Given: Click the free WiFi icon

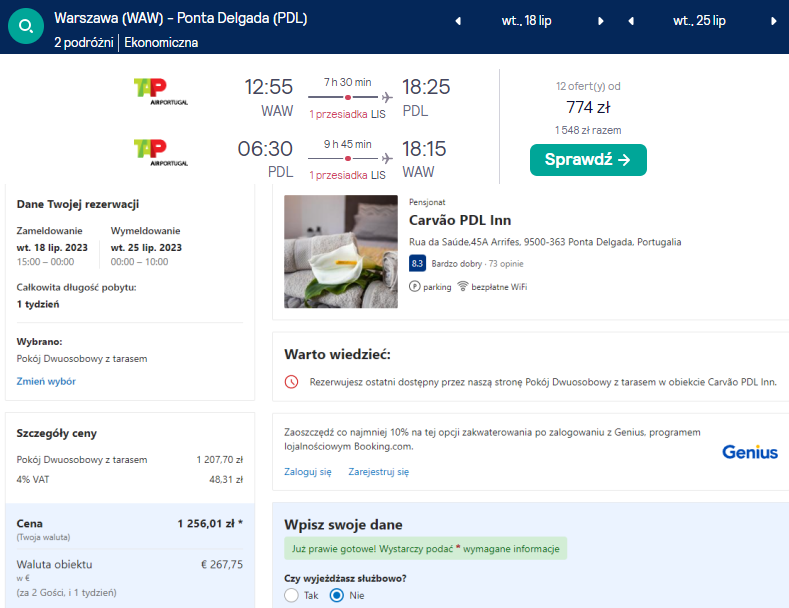Looking at the screenshot, I should (x=463, y=287).
